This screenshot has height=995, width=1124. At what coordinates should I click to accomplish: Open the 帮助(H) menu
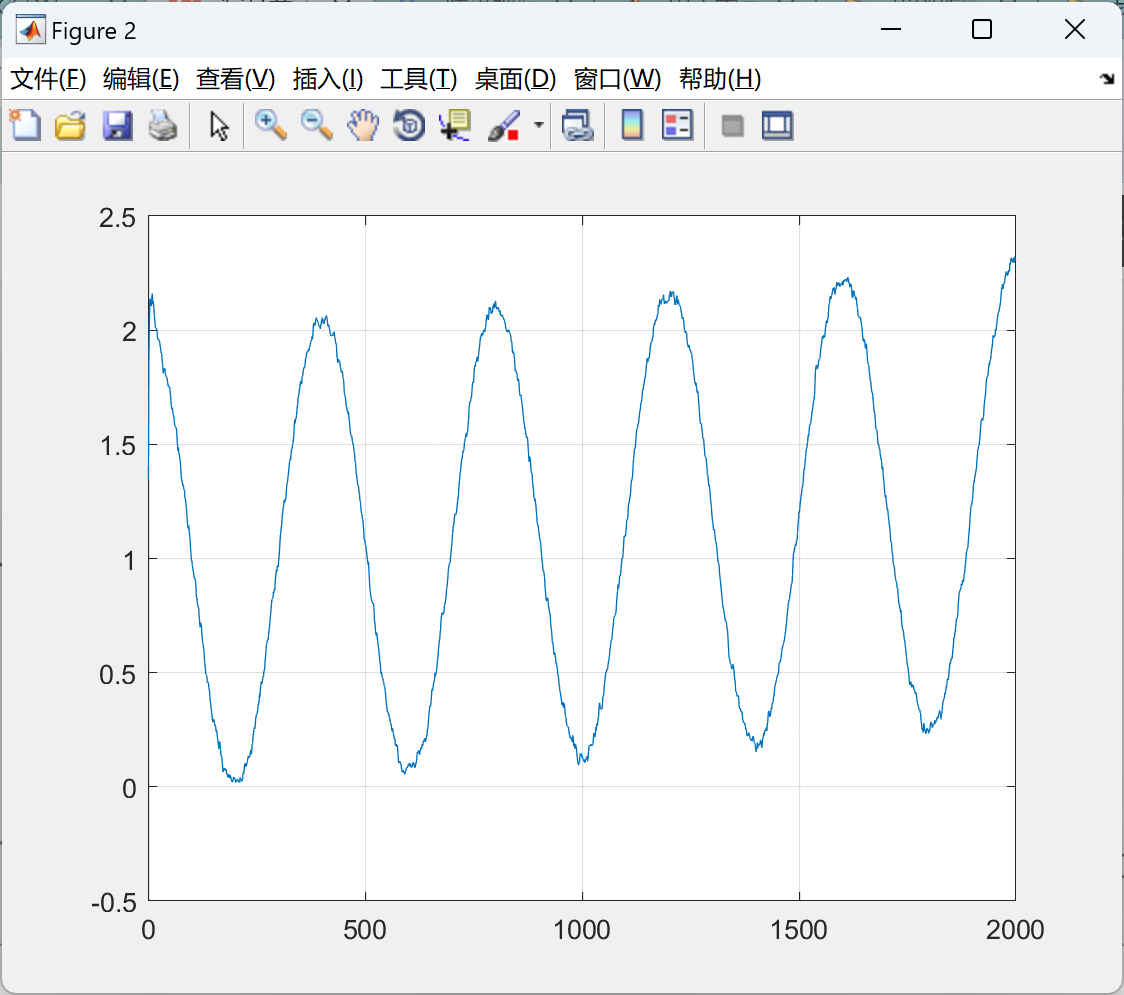click(720, 79)
